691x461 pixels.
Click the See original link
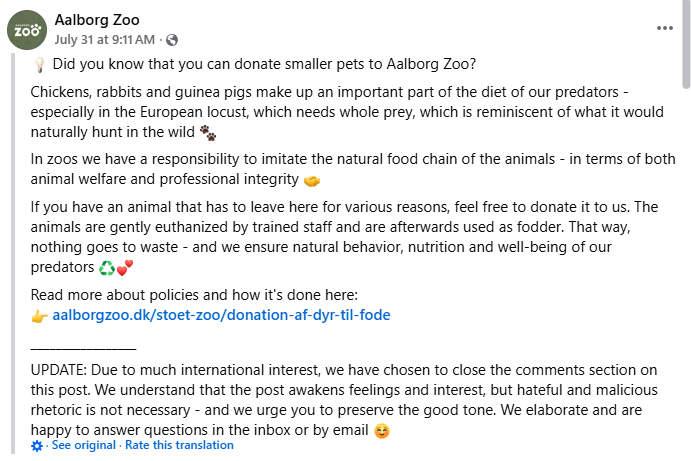coord(84,445)
